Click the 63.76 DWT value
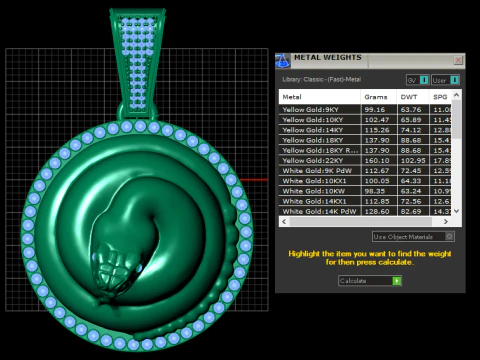480x360 pixels. coord(411,109)
